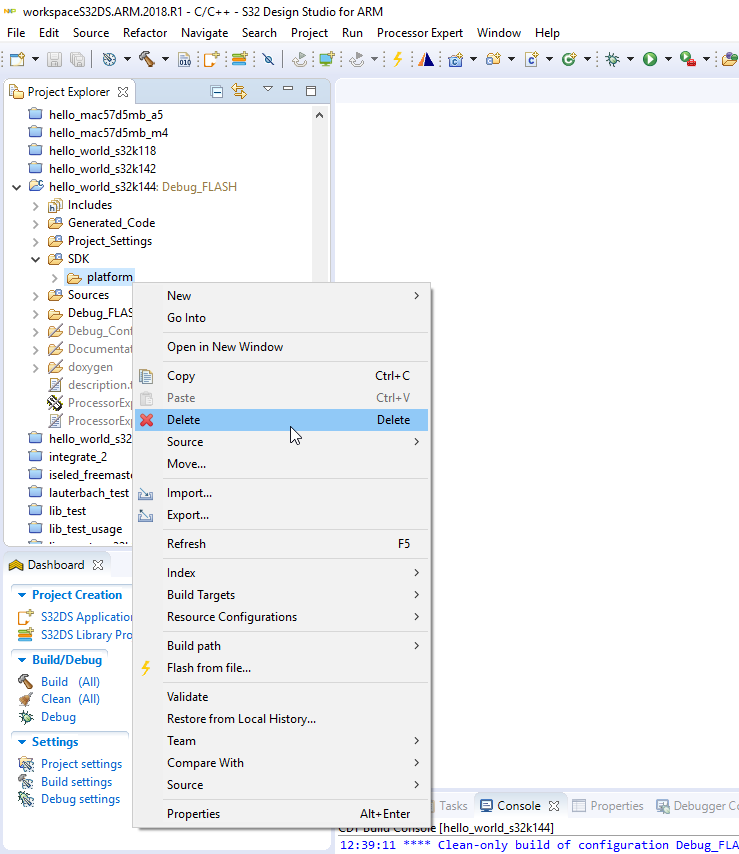This screenshot has height=854, width=739.
Task: Collapse the Build/Debug dashboard section
Action: pyautogui.click(x=22, y=660)
